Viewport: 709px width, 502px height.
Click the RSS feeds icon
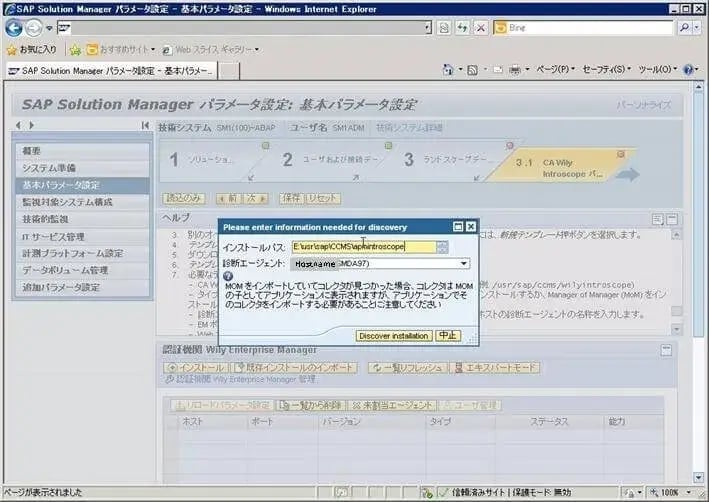(x=472, y=70)
